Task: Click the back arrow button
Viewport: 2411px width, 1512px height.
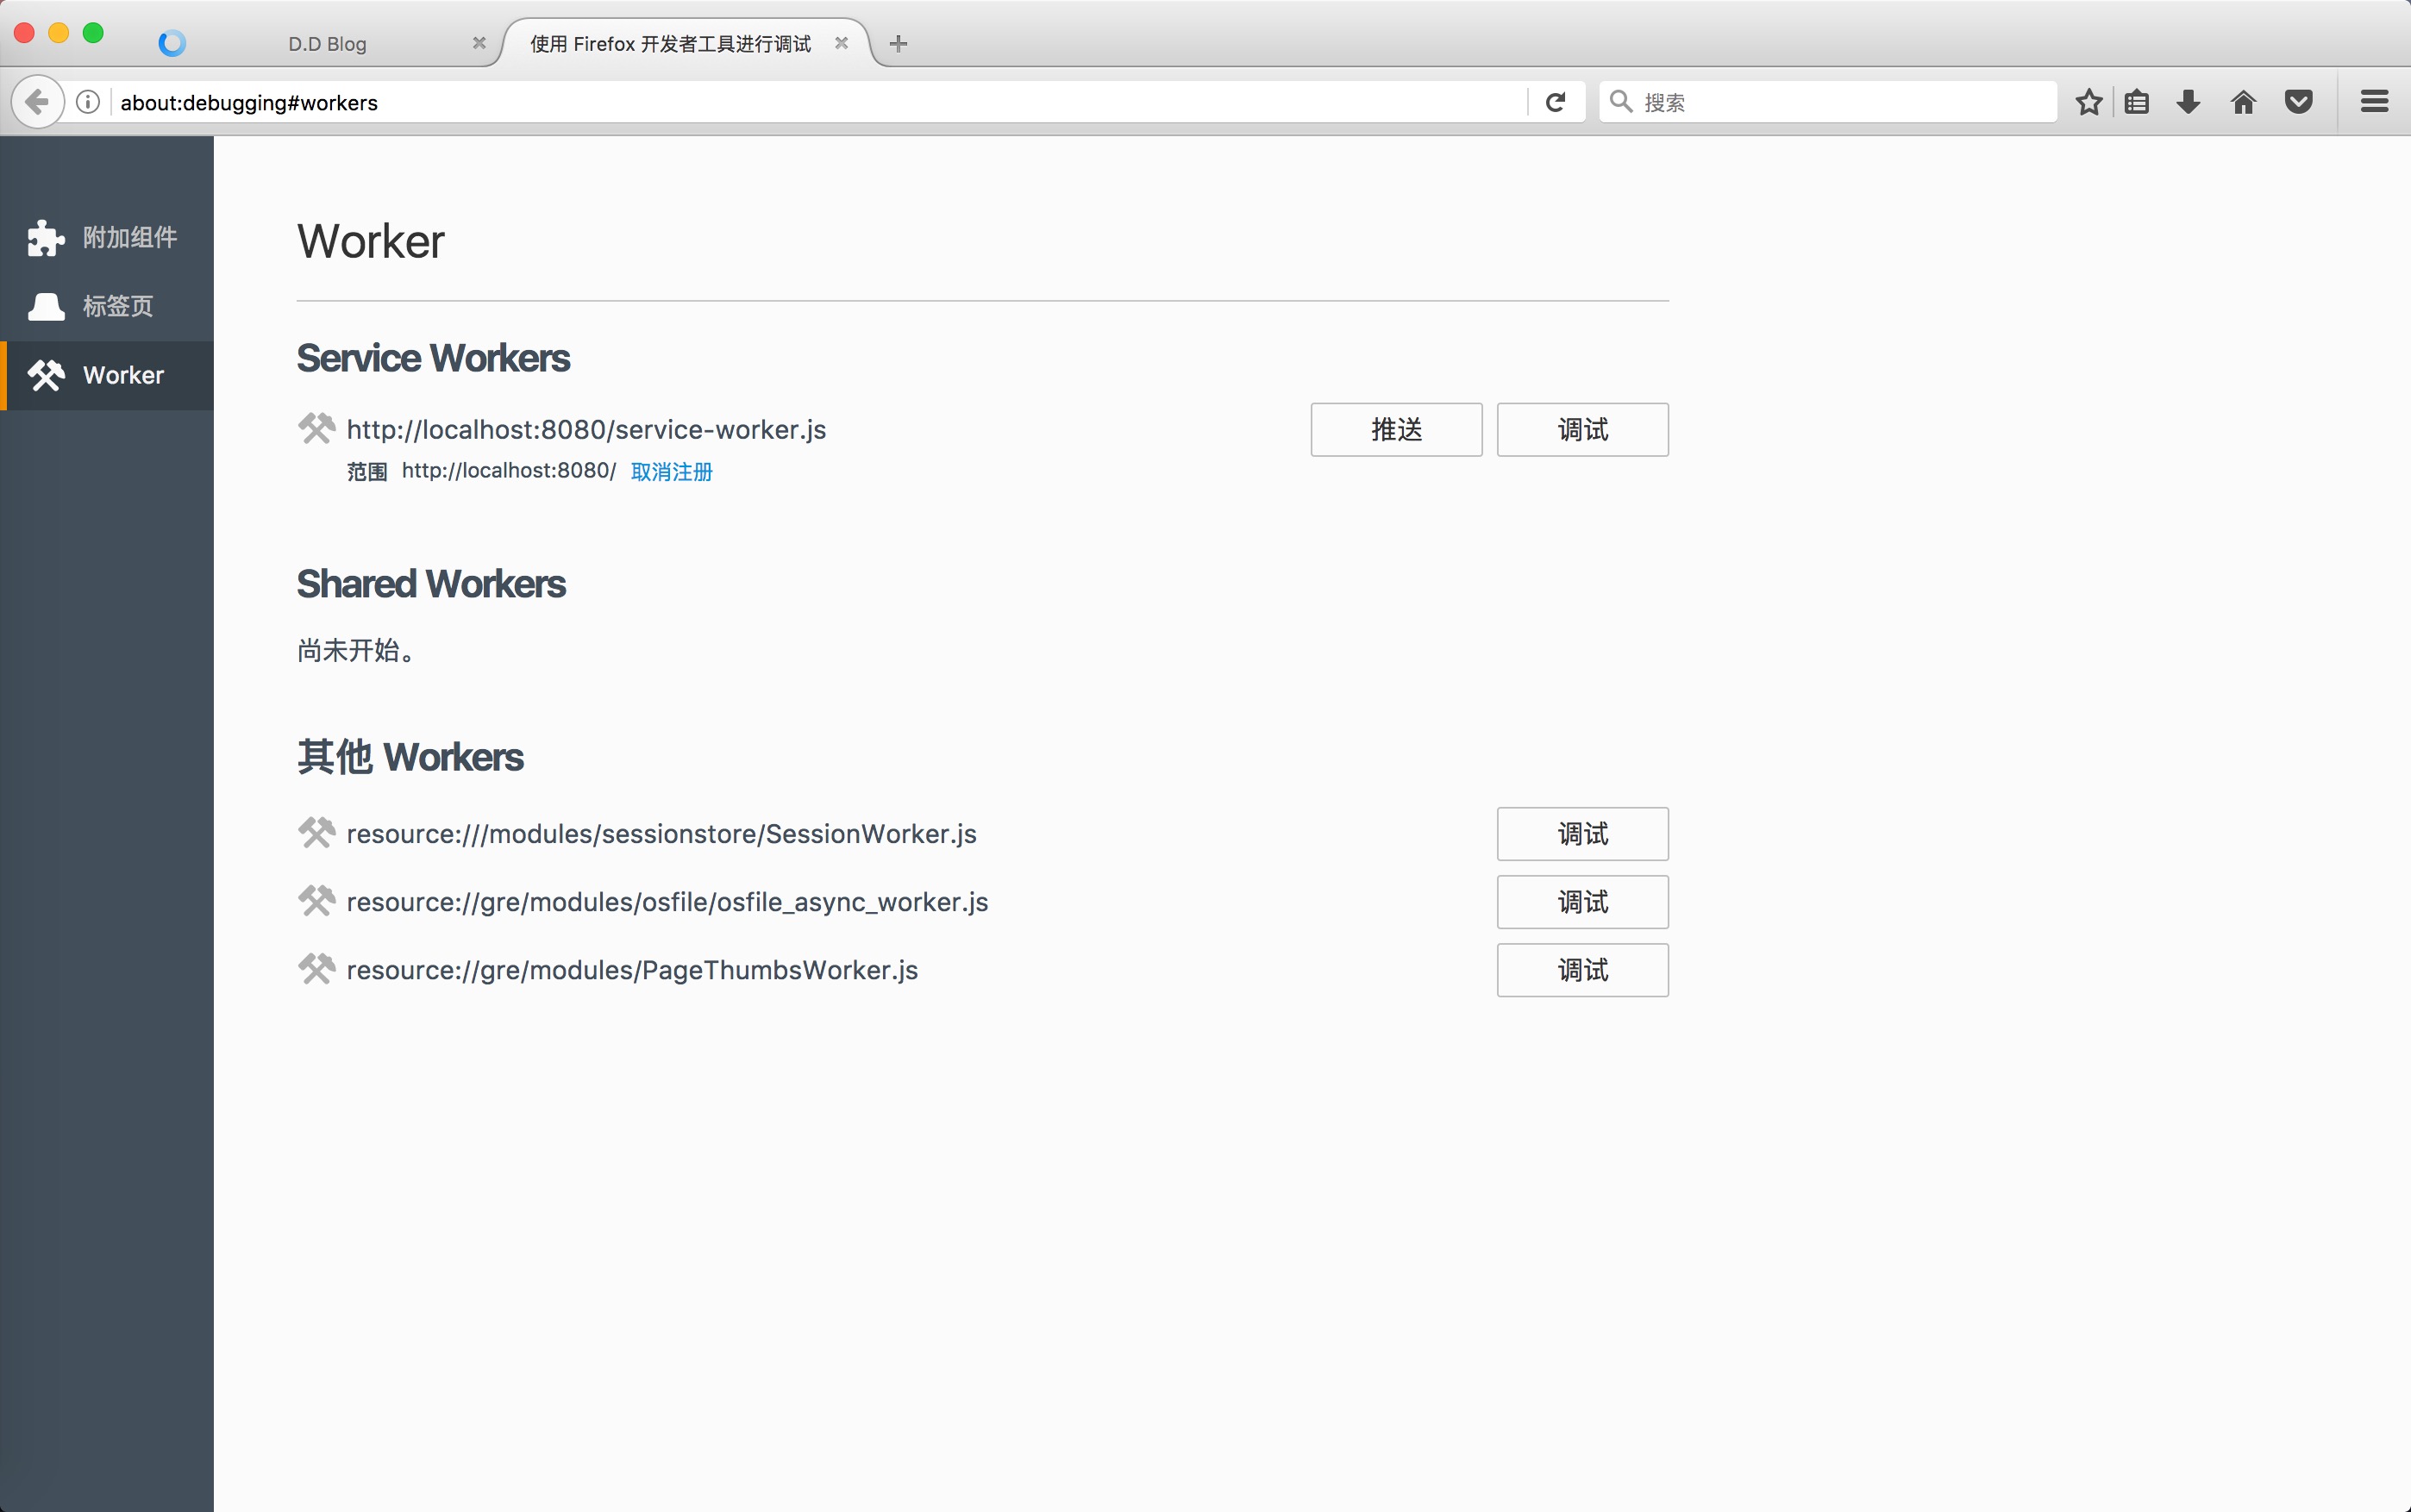Action: (37, 102)
